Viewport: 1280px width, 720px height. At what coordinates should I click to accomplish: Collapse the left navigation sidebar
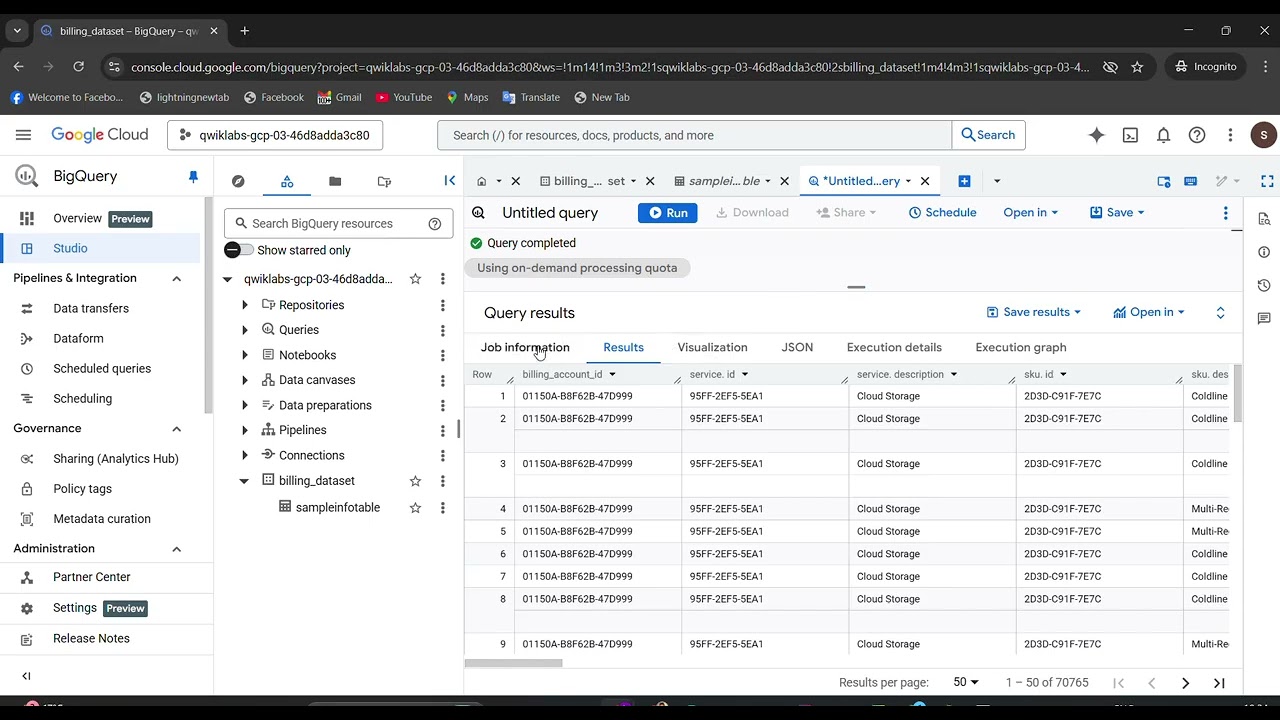click(x=26, y=676)
